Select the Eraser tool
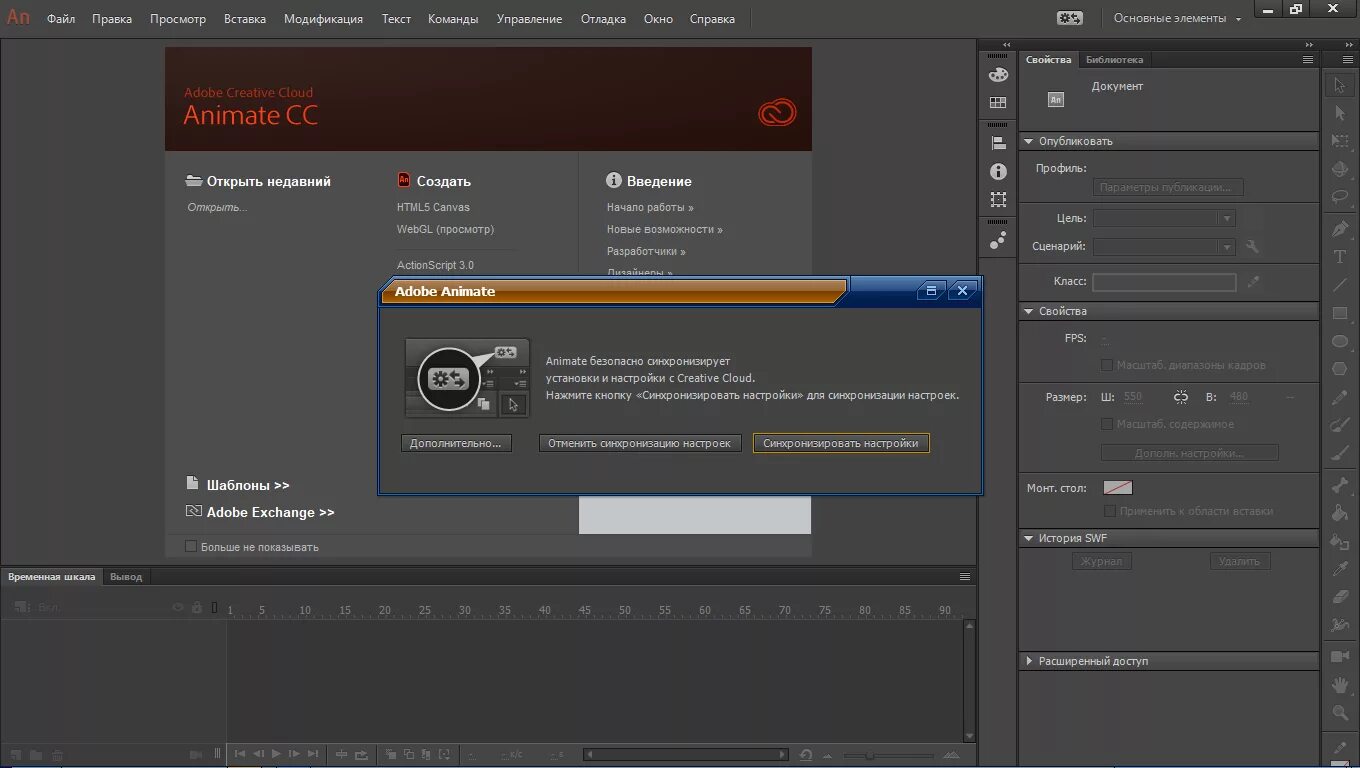The width and height of the screenshot is (1360, 768). click(1340, 597)
